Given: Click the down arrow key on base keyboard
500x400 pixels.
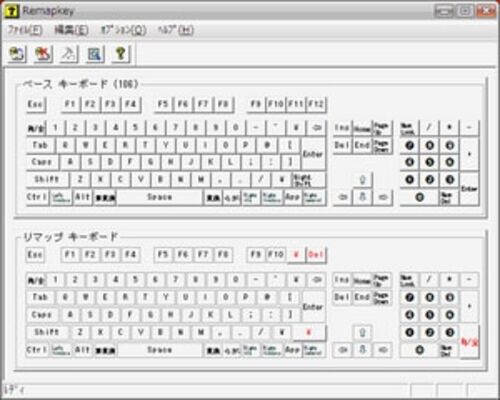Looking at the screenshot, I should click(363, 197).
